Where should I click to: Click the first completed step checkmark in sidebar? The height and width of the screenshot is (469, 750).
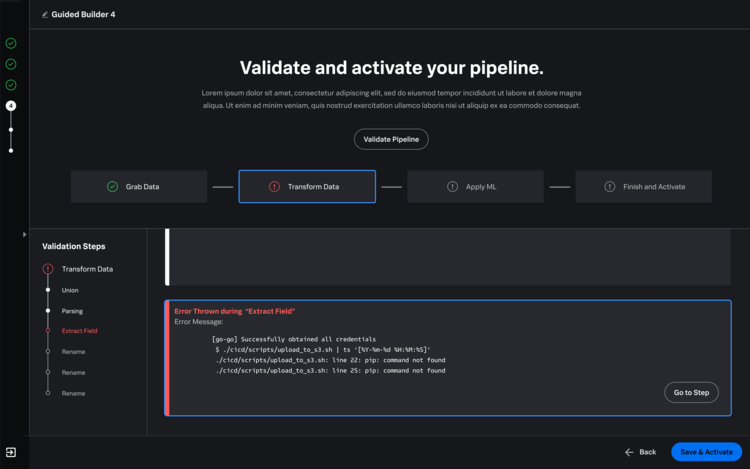click(11, 44)
